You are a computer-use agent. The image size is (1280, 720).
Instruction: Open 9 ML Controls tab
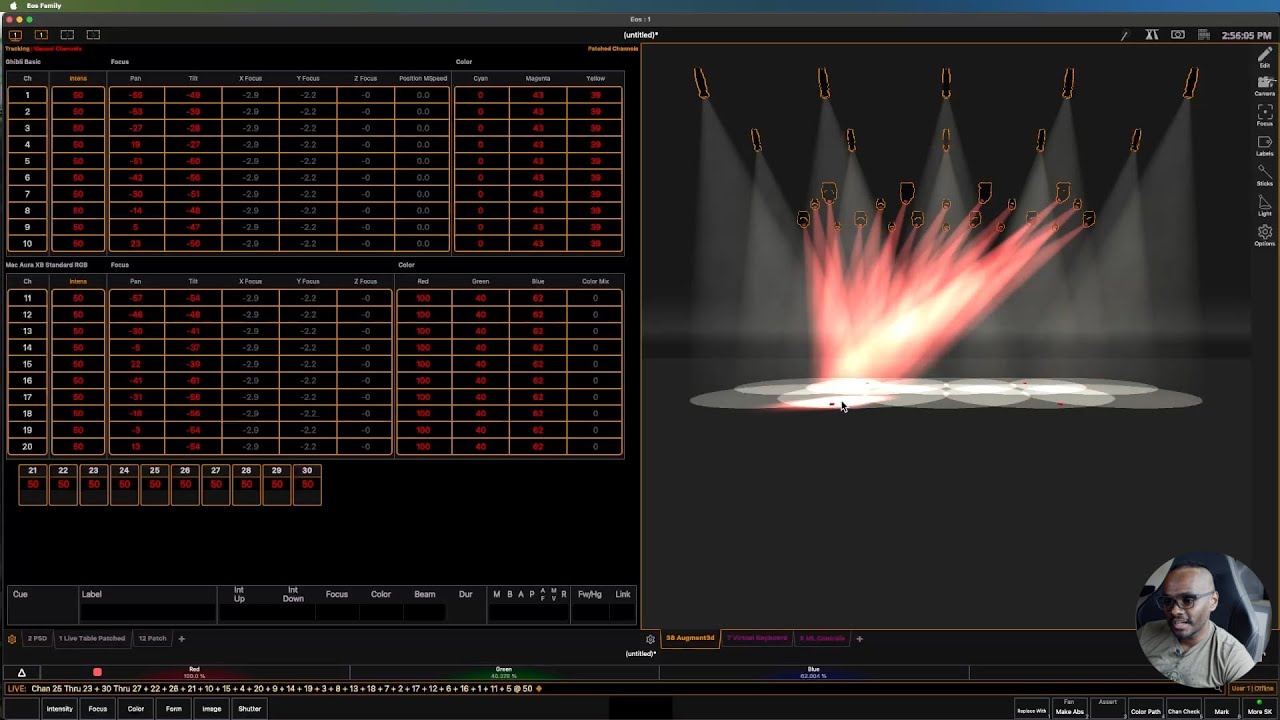(822, 638)
